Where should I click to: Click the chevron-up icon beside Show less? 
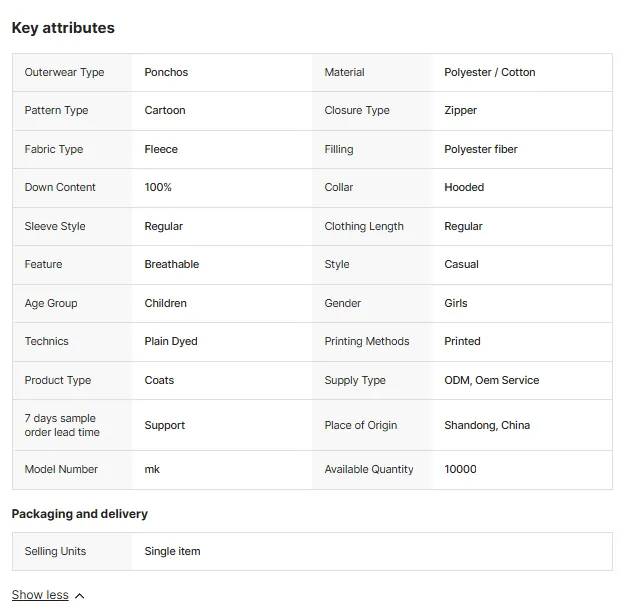point(80,596)
